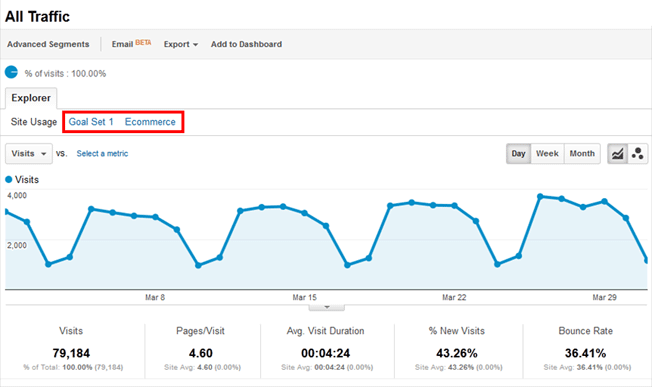Click the Mar 15 axis label

[304, 297]
